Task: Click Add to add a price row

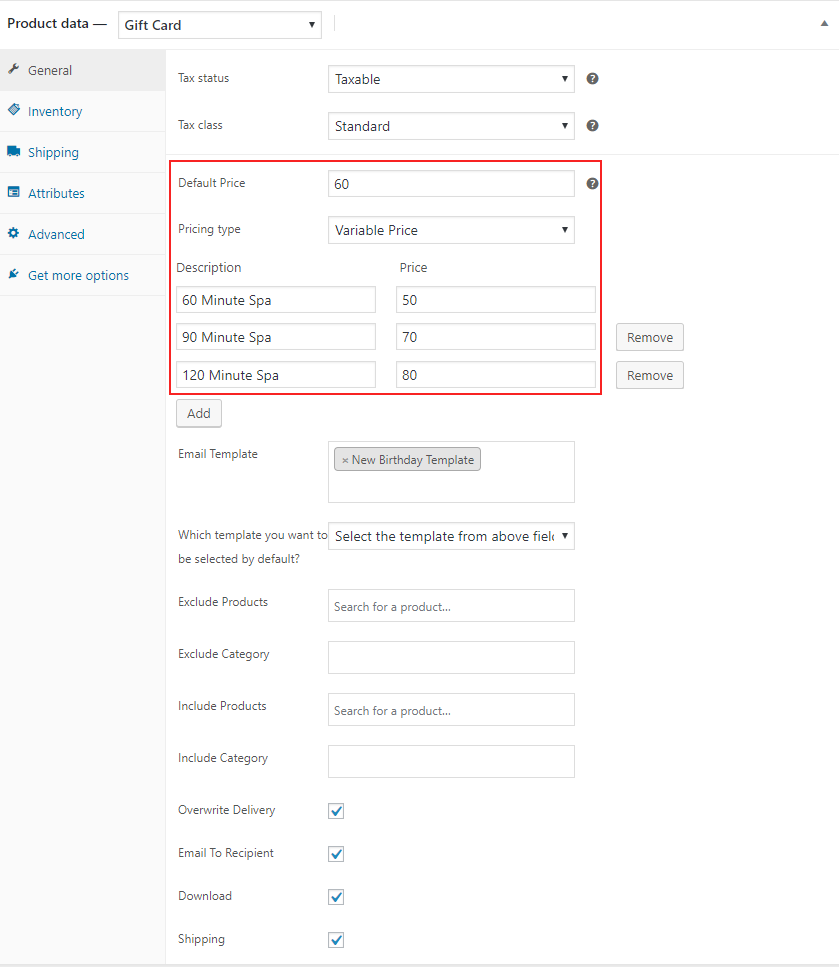Action: click(199, 413)
